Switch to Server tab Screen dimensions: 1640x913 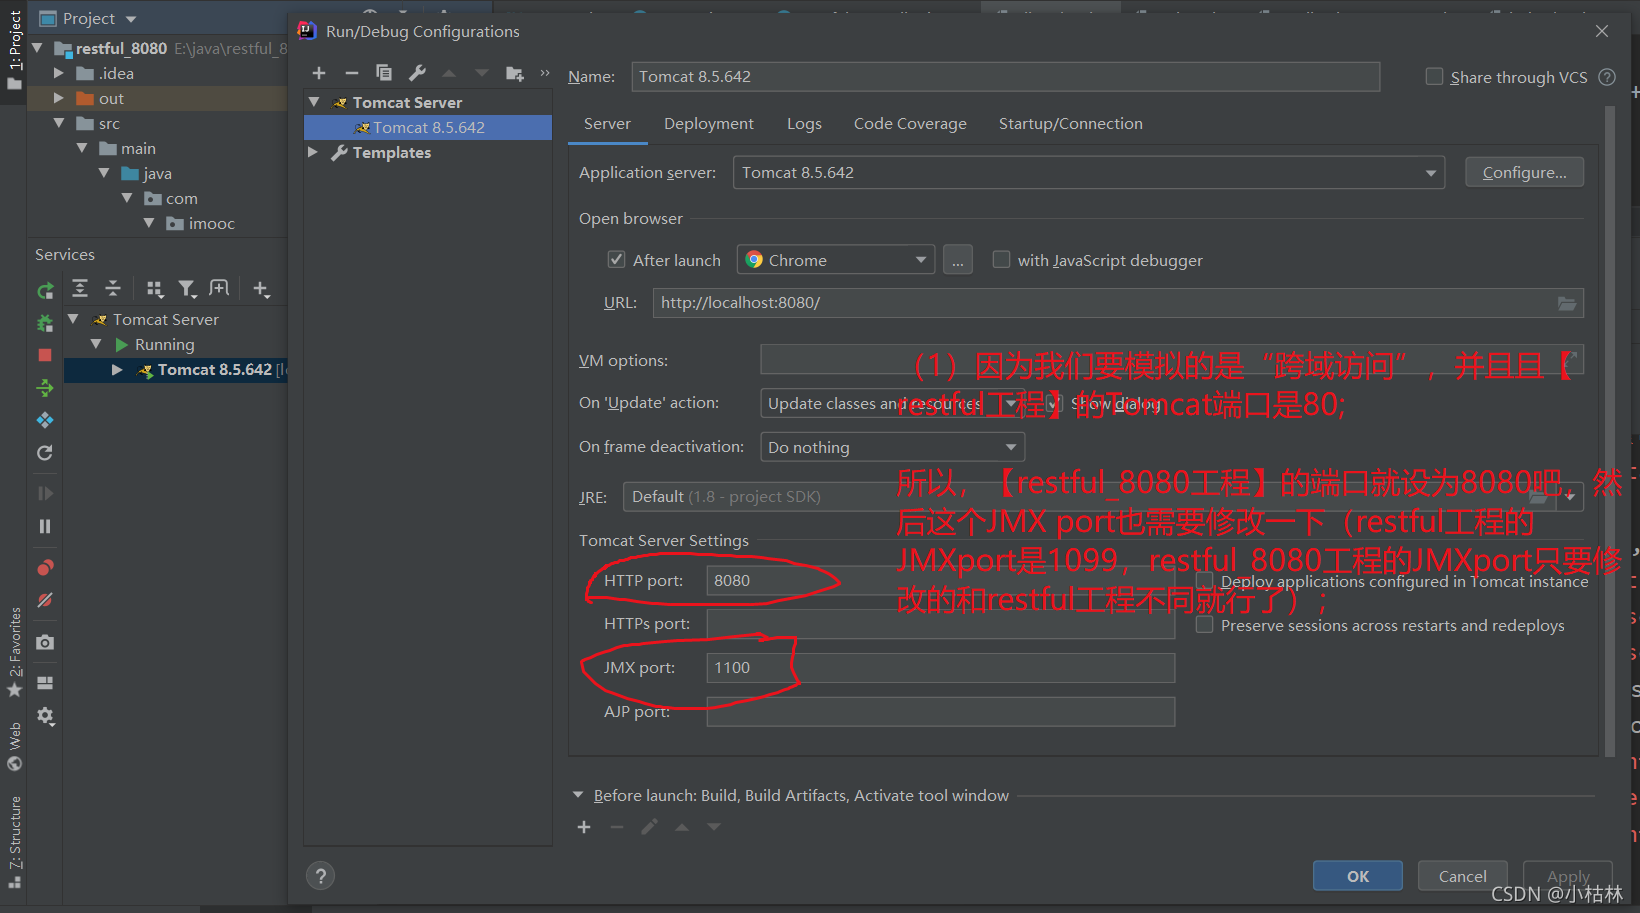point(607,124)
